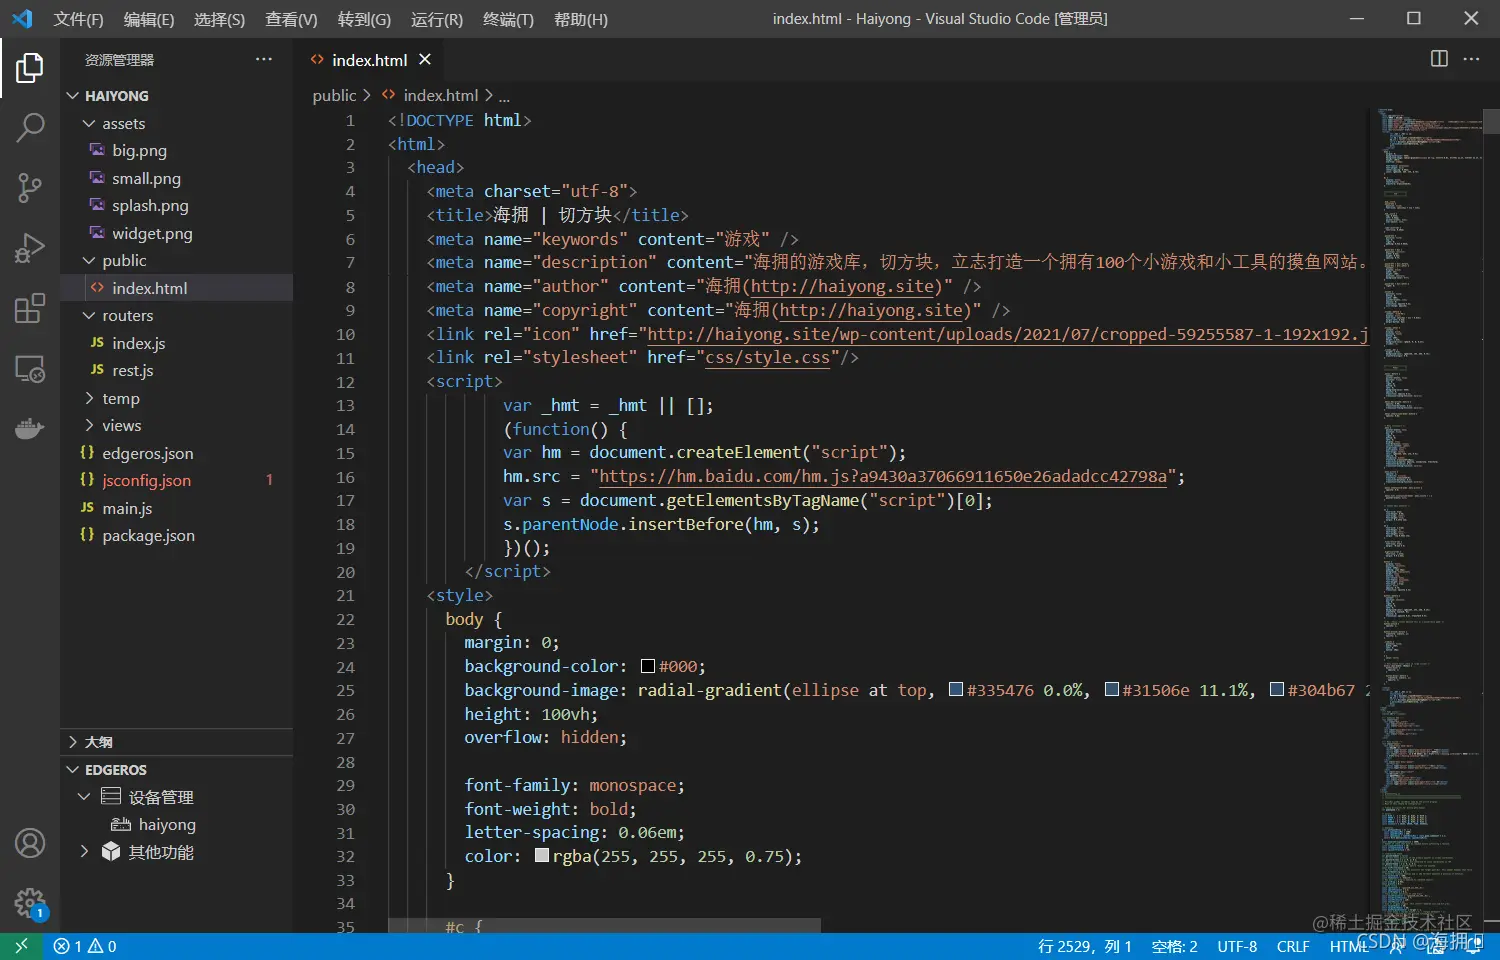The height and width of the screenshot is (960, 1500).
Task: Select index.html in the file tree
Action: pos(176,288)
